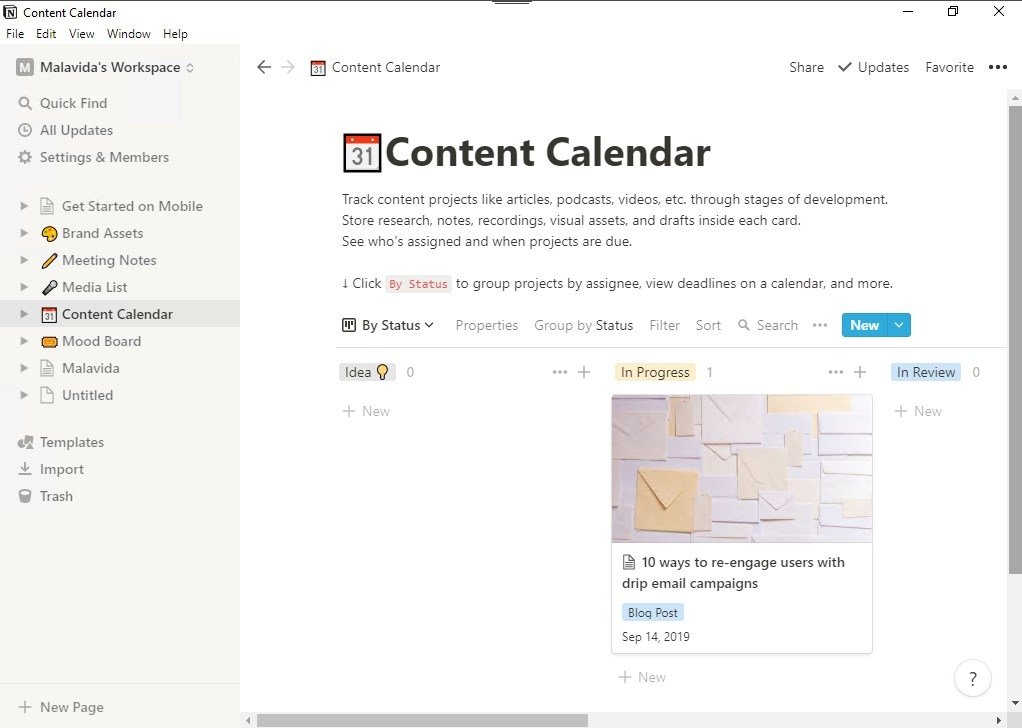Click the Mood Board ticket icon
This screenshot has width=1022, height=728.
click(49, 342)
